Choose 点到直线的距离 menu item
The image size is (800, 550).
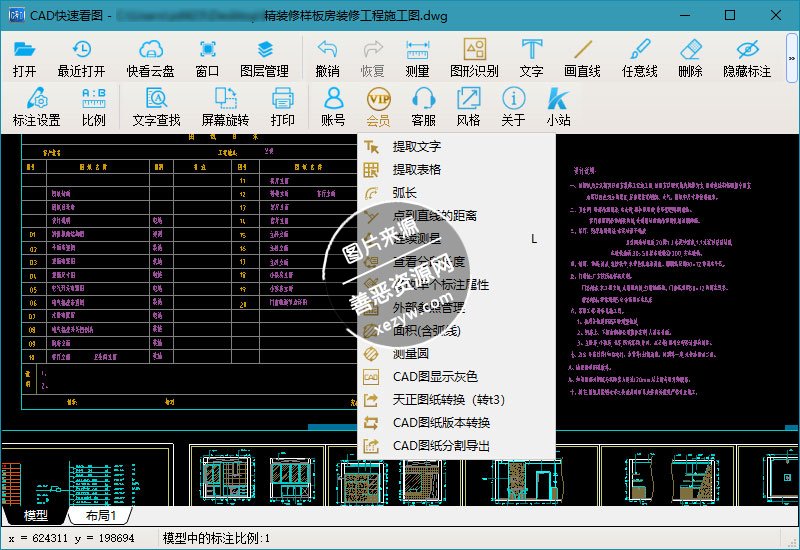457,215
